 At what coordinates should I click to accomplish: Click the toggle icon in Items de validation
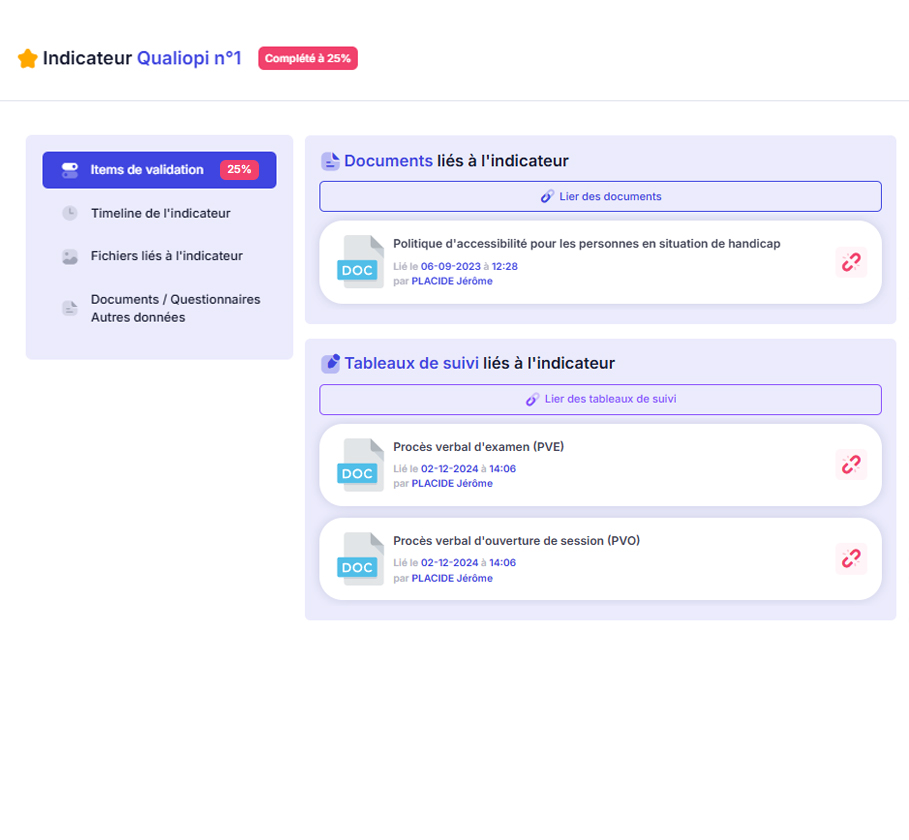[x=70, y=170]
